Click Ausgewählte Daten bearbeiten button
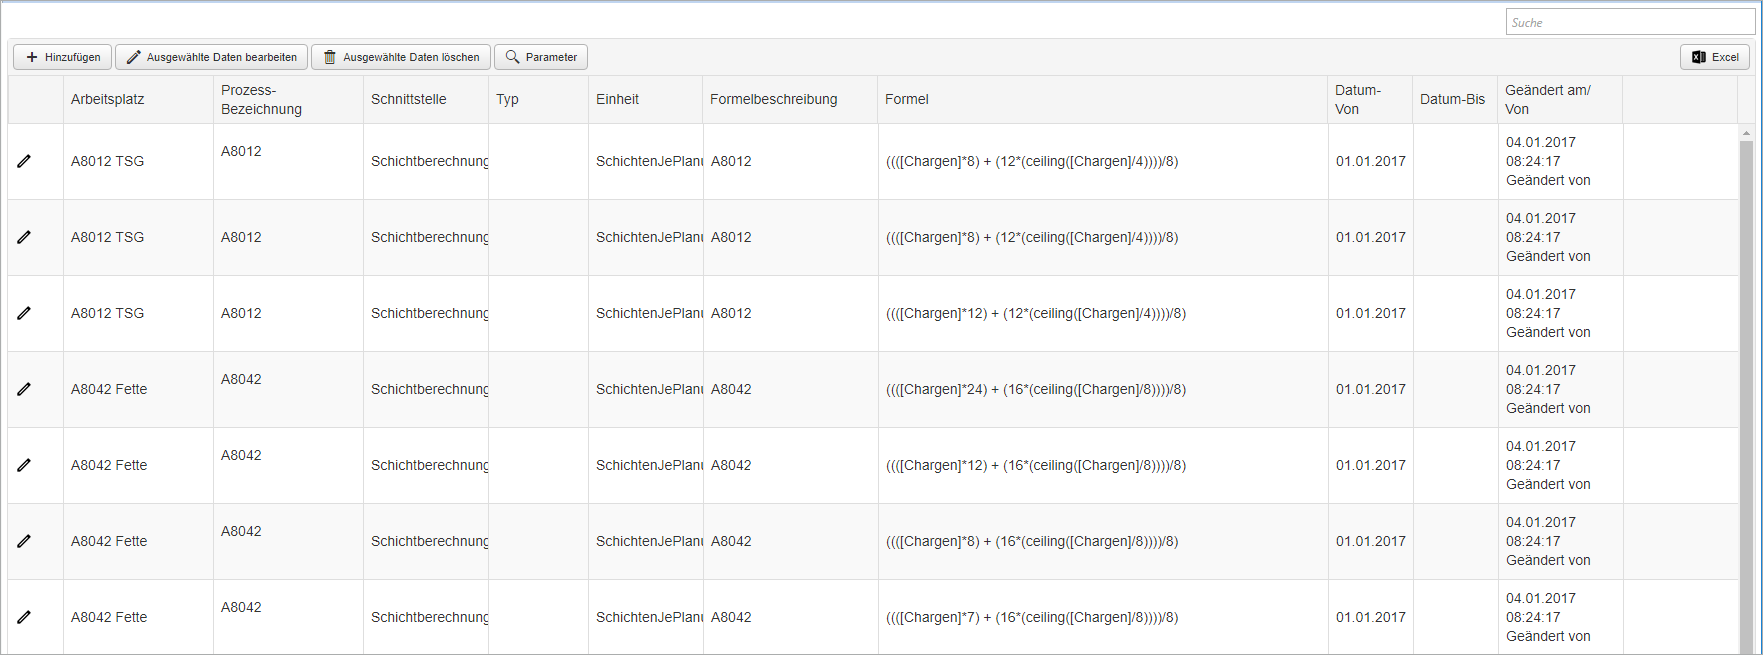Image resolution: width=1763 pixels, height=655 pixels. tap(211, 57)
